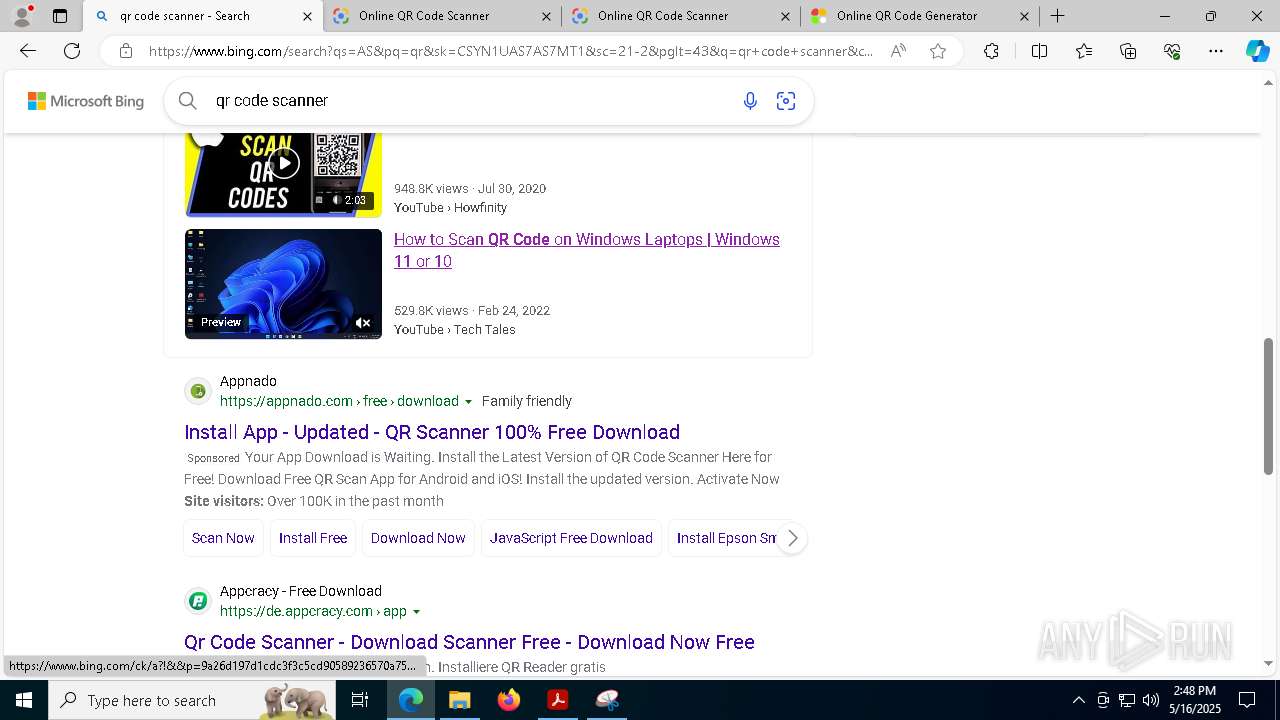Screen dimensions: 1280x720
Task: Click JavaScript Free Download button
Action: [x=571, y=538]
